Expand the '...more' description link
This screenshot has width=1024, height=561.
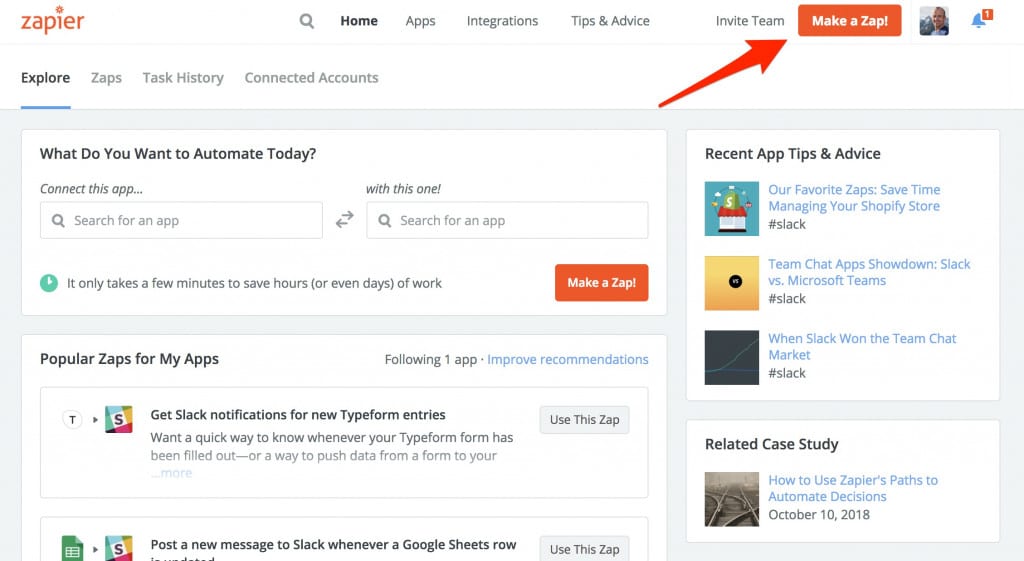172,473
